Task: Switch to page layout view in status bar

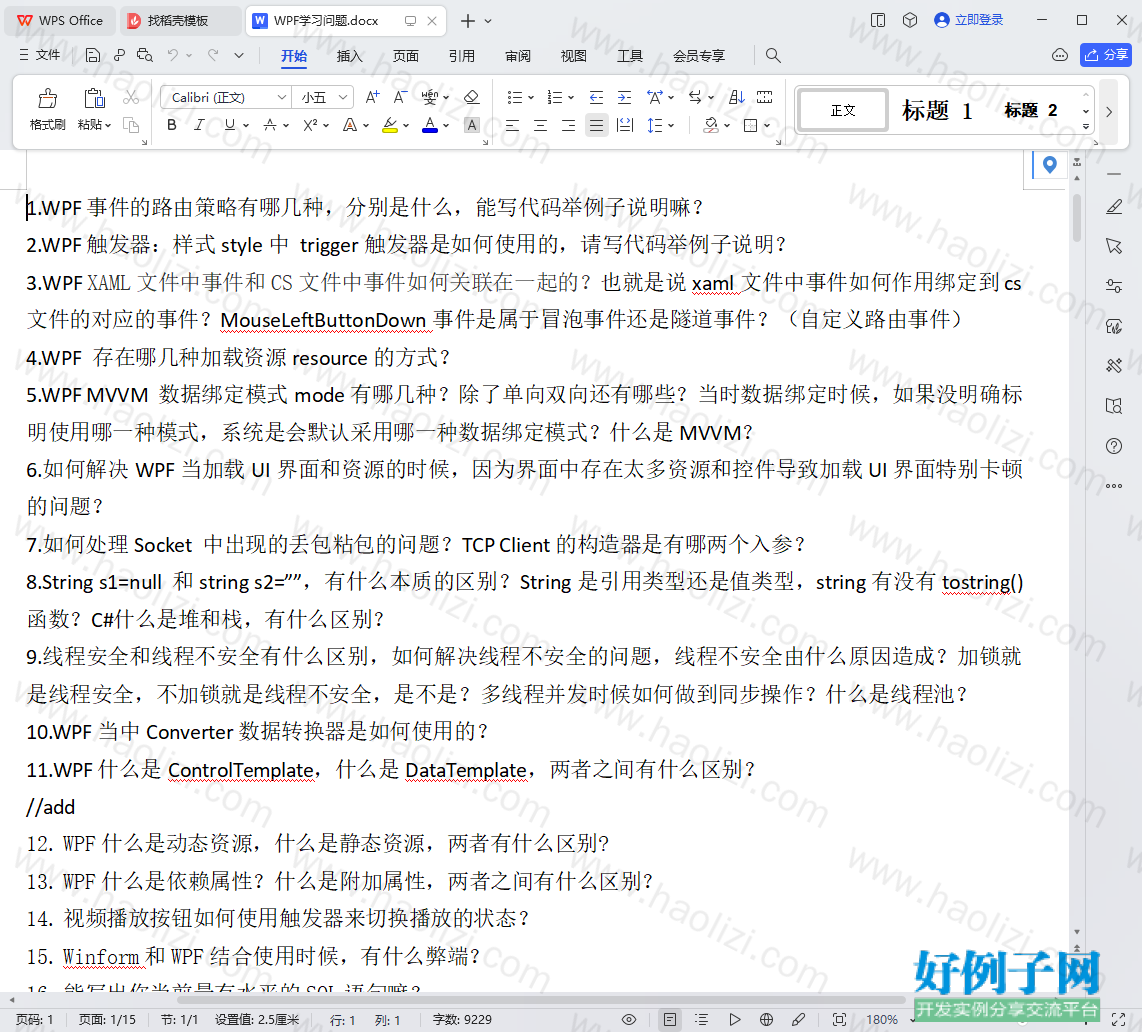Action: [669, 1020]
